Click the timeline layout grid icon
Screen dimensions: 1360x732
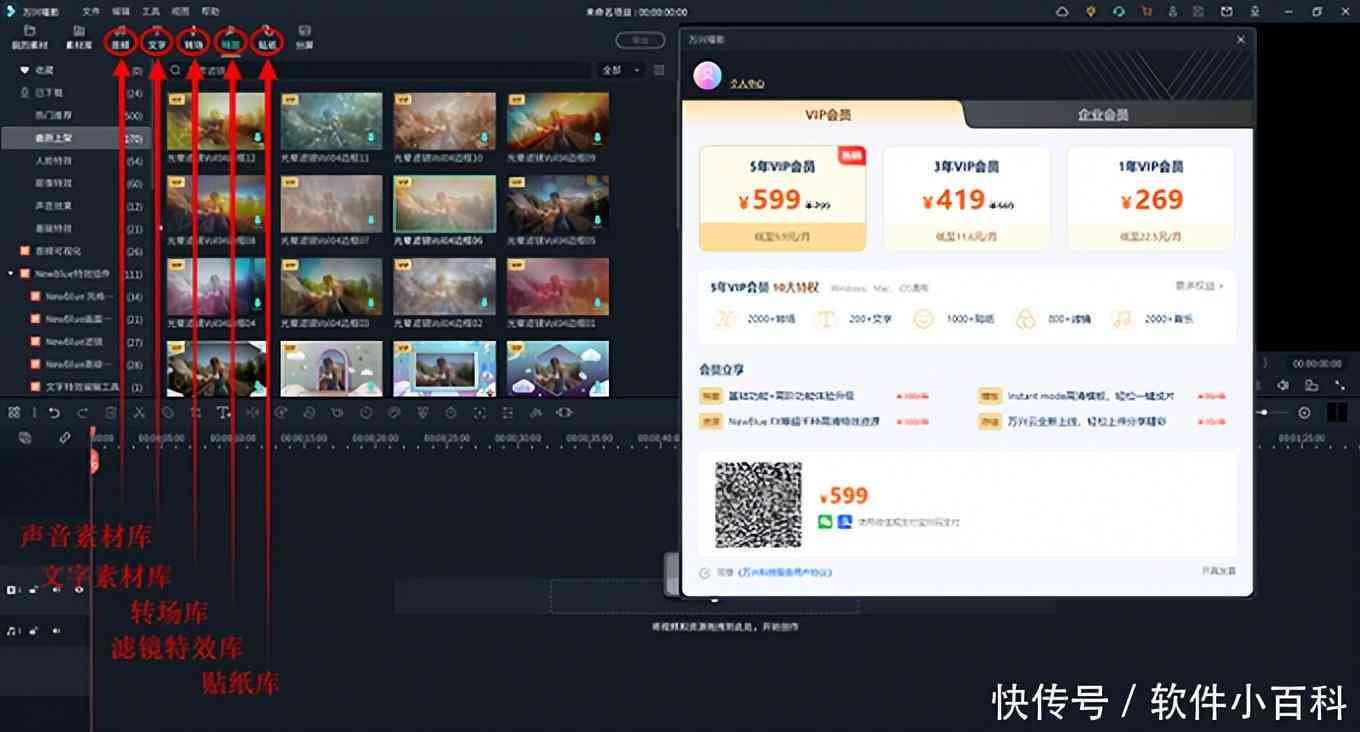pyautogui.click(x=15, y=412)
